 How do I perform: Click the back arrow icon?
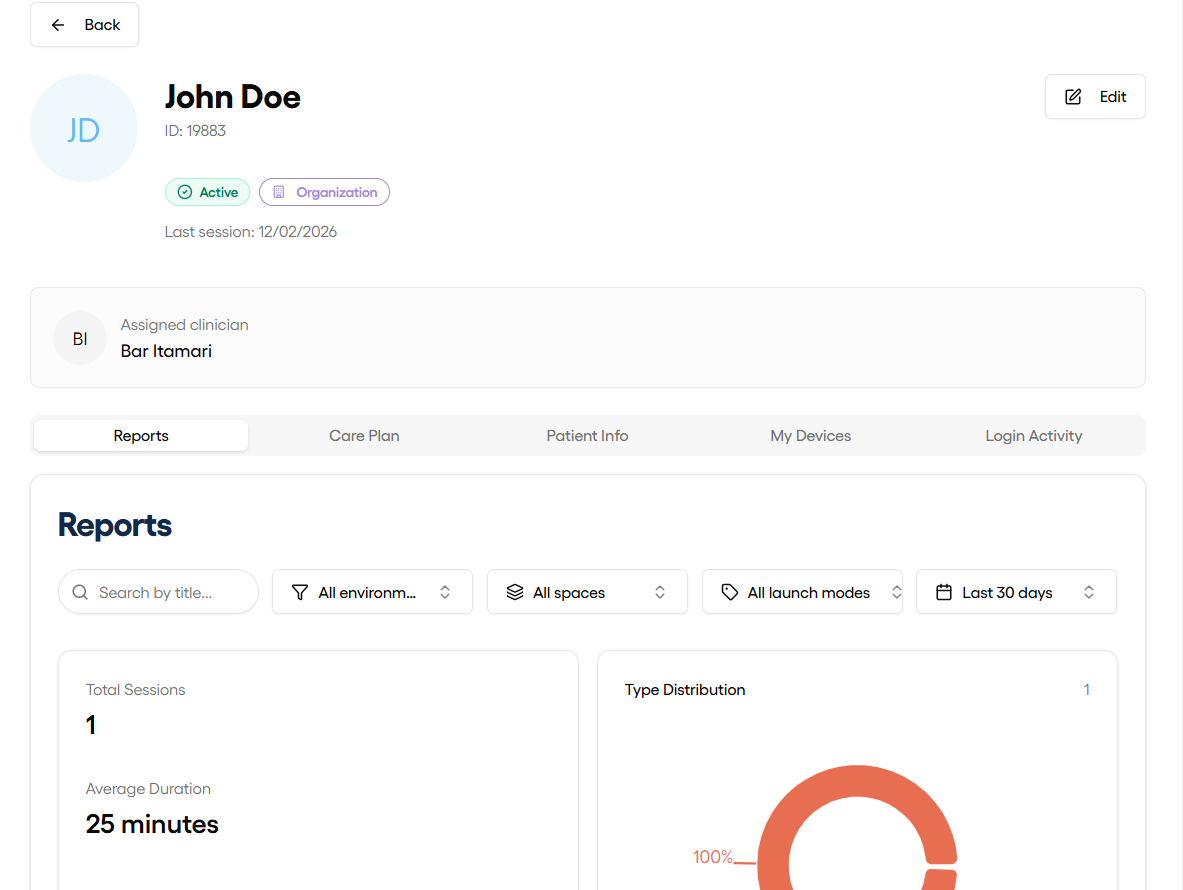(x=57, y=25)
